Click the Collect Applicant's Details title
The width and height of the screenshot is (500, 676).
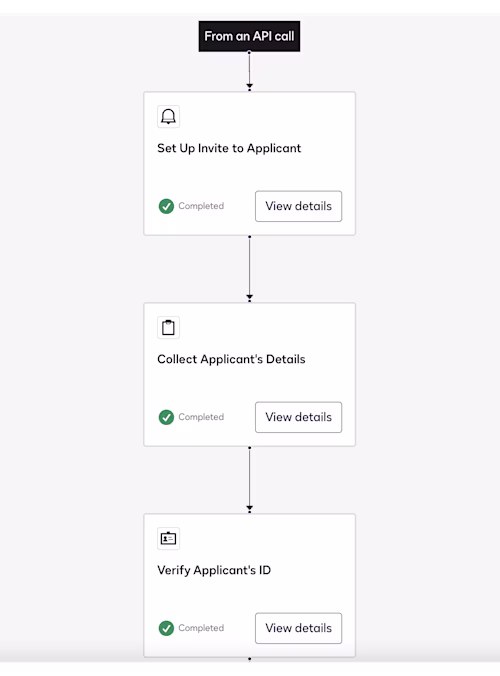point(231,359)
